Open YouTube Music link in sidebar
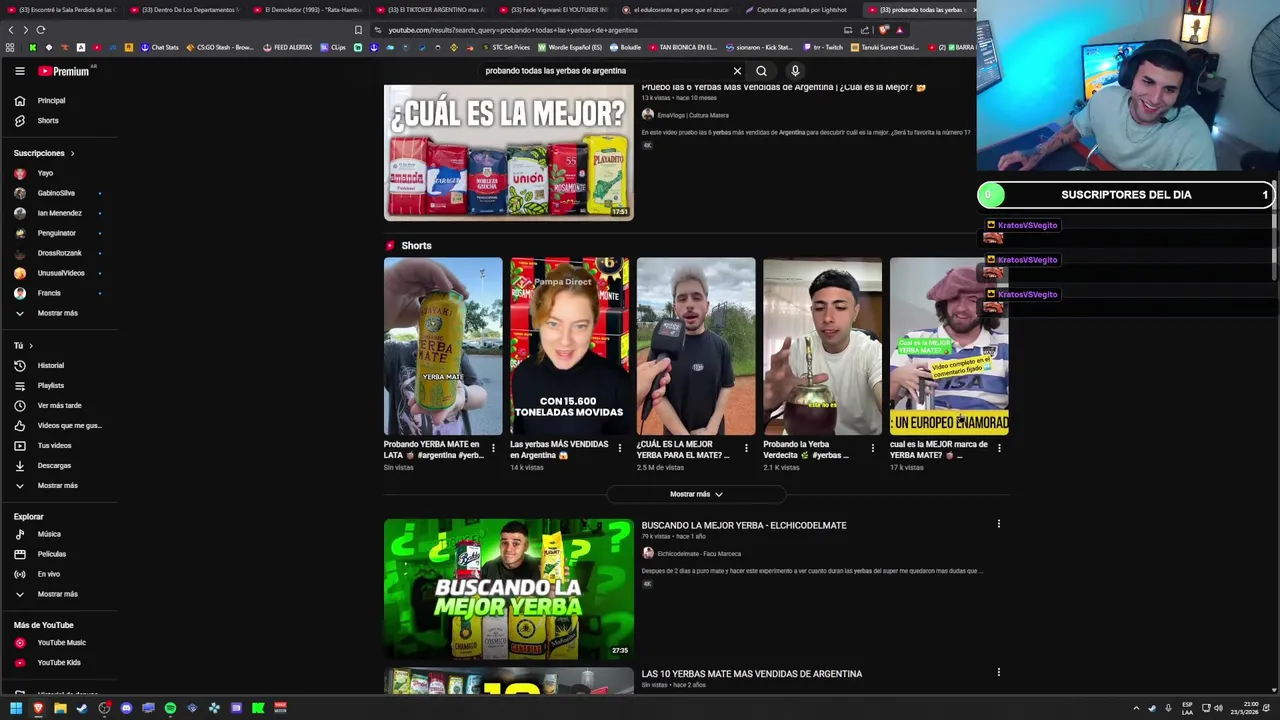Screen dimensions: 1280x720 pyautogui.click(x=61, y=643)
